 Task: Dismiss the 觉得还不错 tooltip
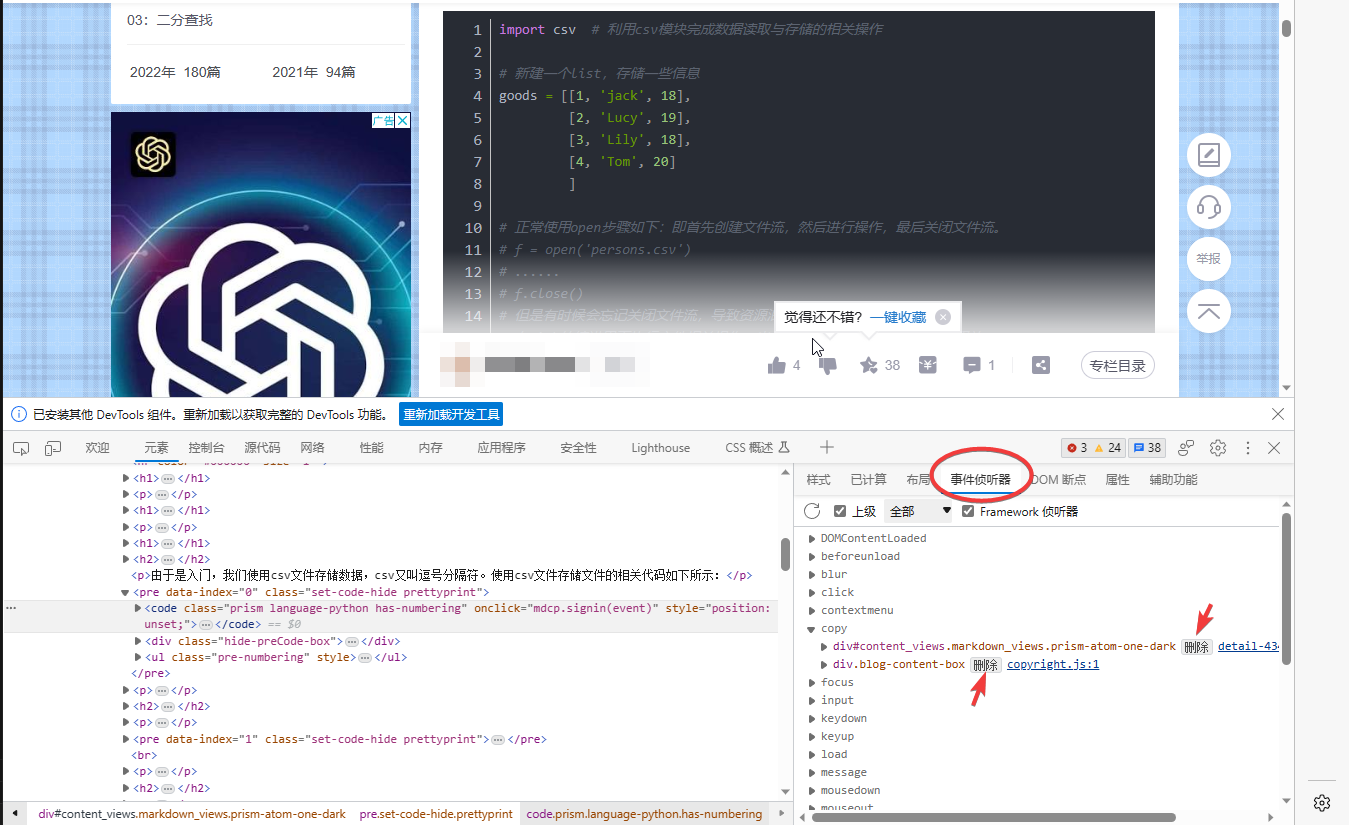pyautogui.click(x=942, y=317)
